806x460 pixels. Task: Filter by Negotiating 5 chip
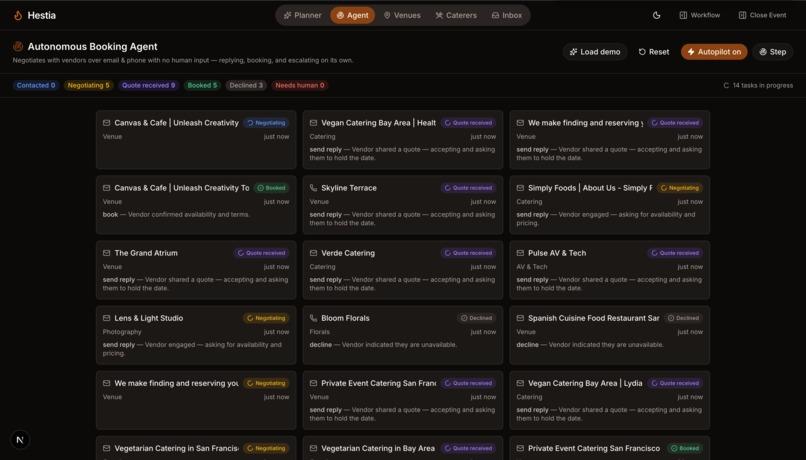88,85
